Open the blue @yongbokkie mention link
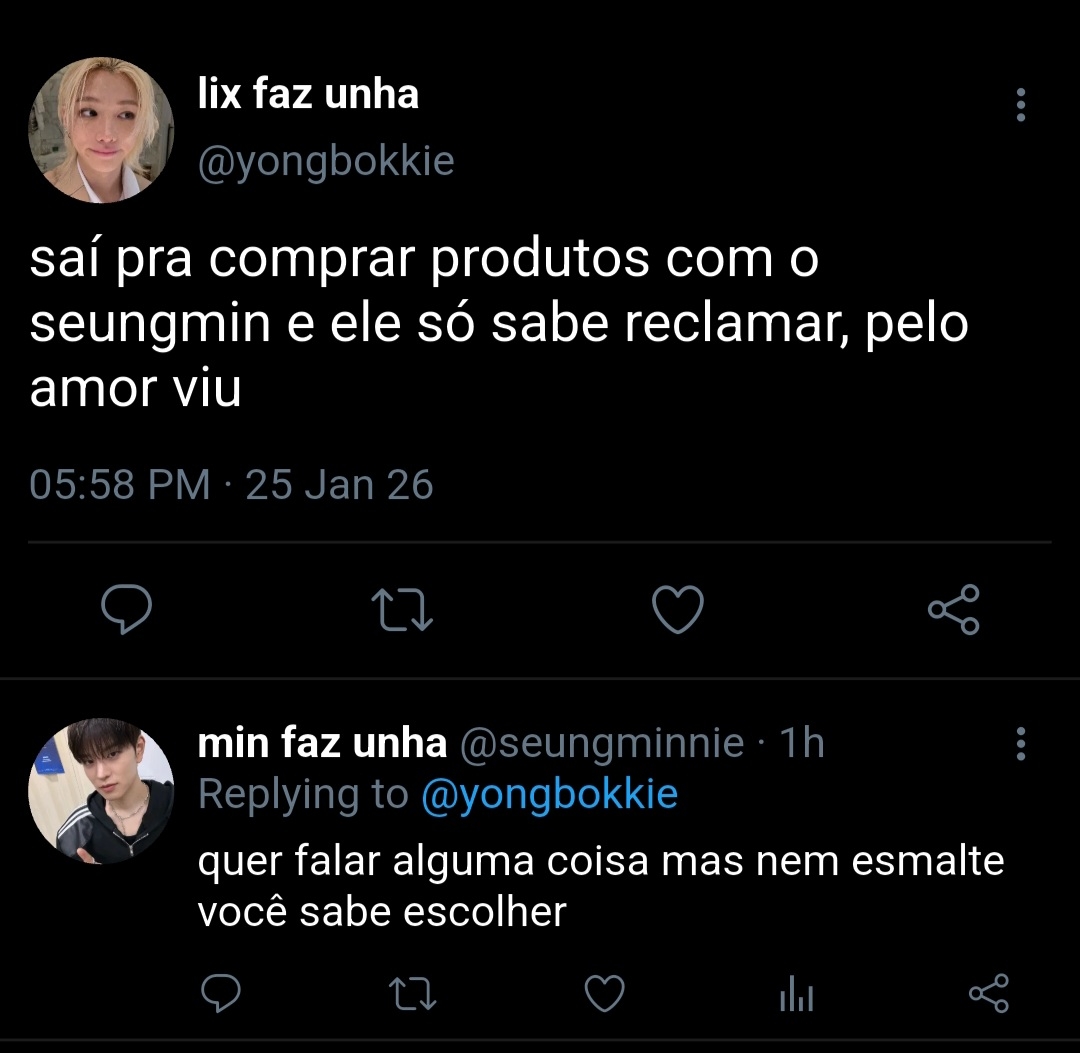Viewport: 1080px width, 1053px height. pyautogui.click(x=549, y=795)
